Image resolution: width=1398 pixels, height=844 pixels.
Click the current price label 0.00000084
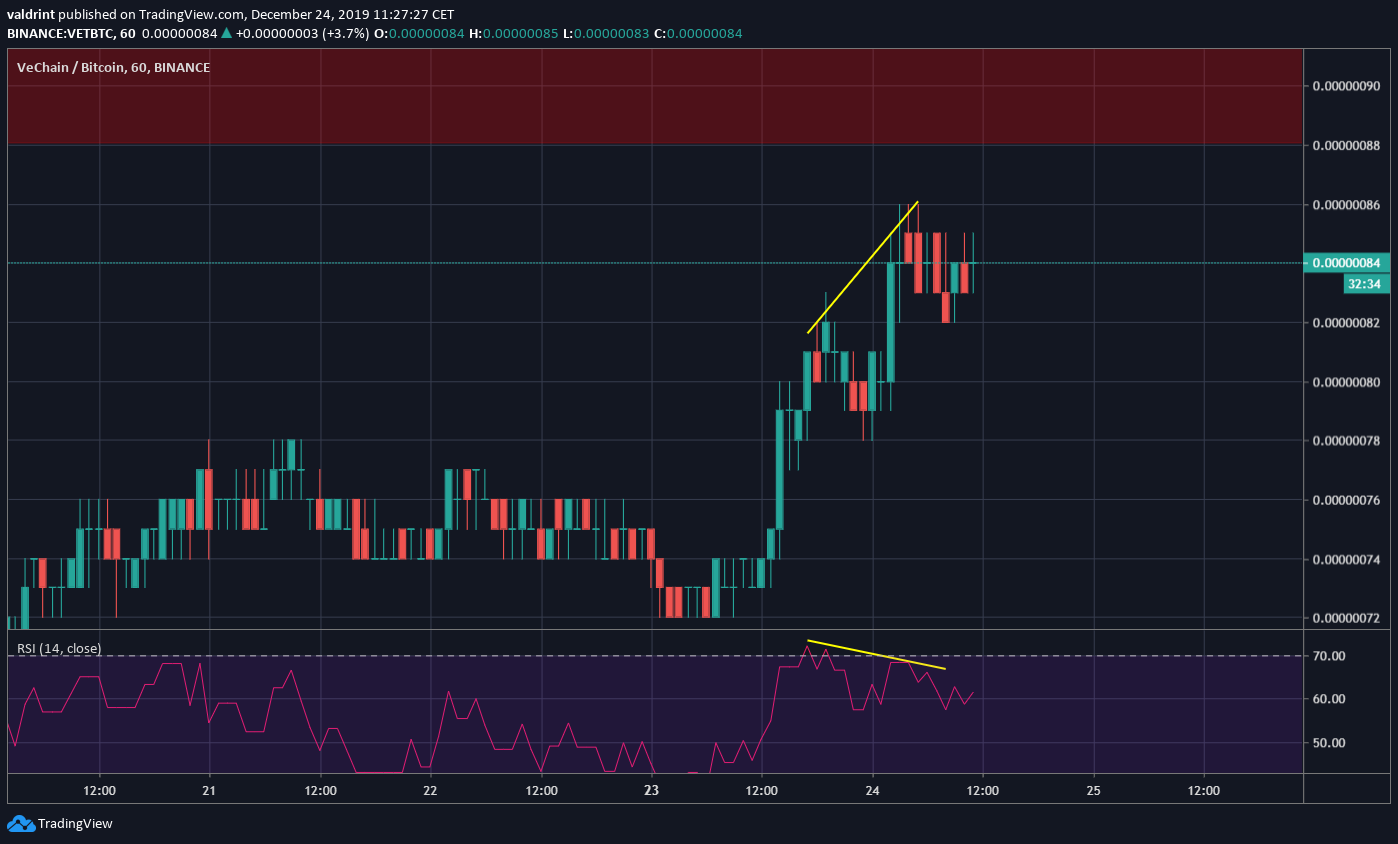point(1347,263)
